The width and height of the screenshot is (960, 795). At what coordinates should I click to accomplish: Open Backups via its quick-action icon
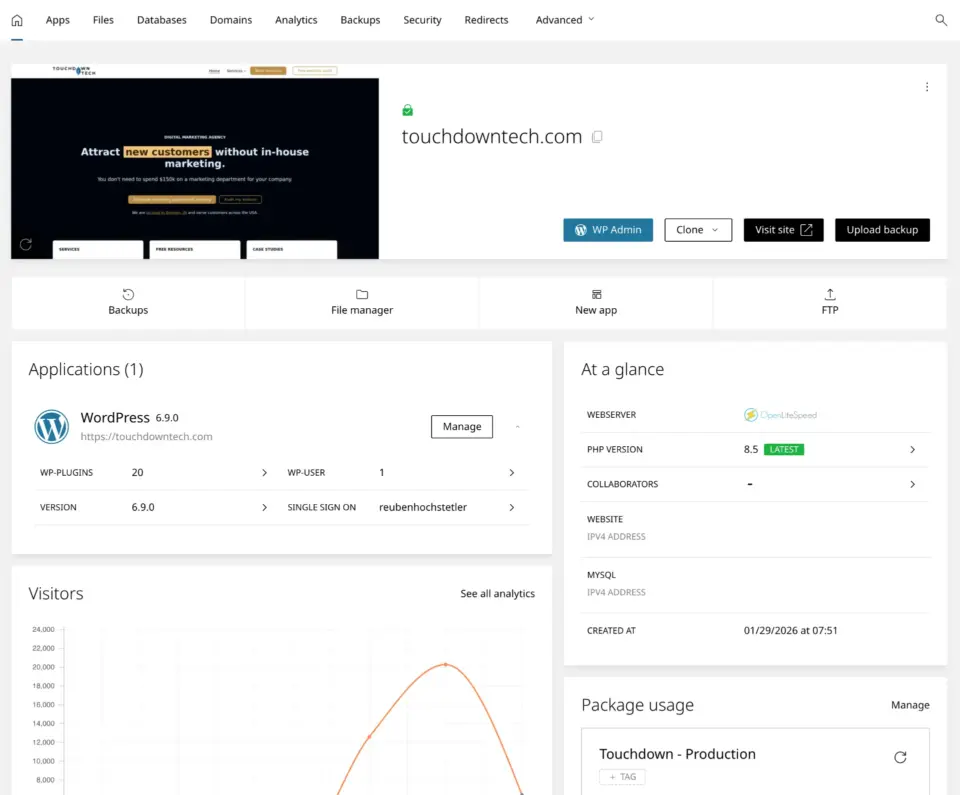coord(128,294)
